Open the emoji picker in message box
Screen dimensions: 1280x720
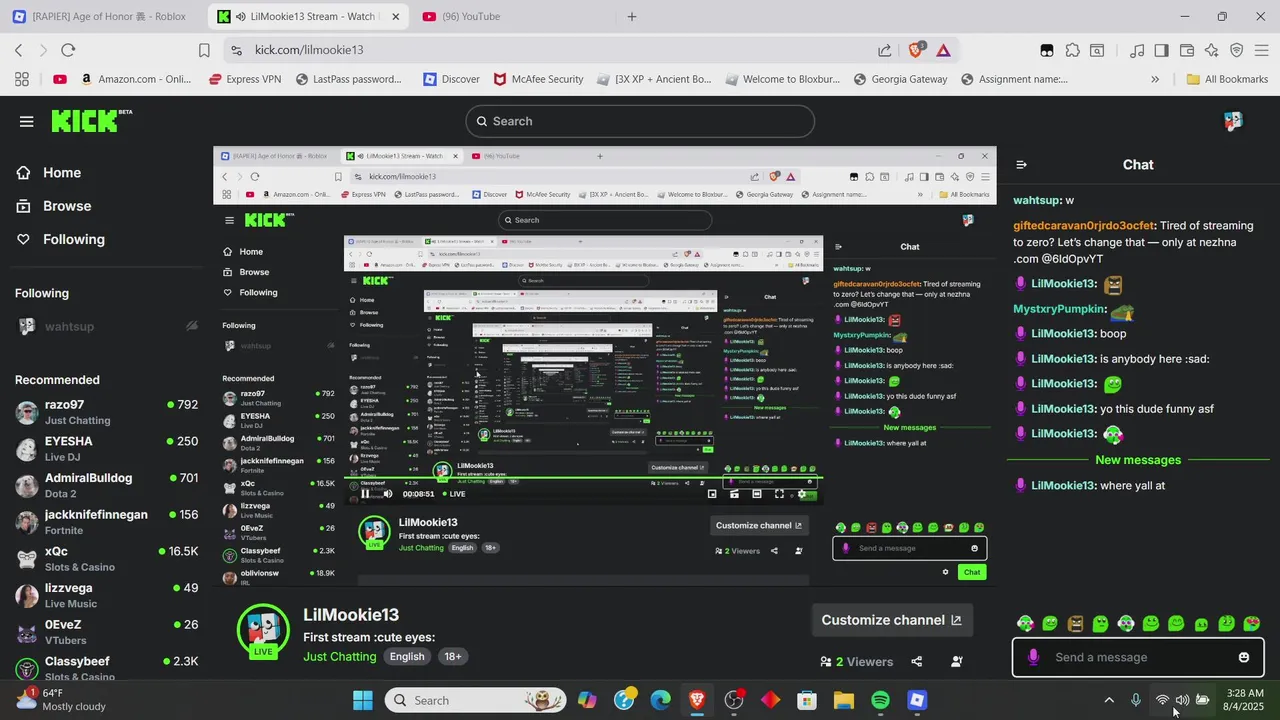tap(1244, 657)
